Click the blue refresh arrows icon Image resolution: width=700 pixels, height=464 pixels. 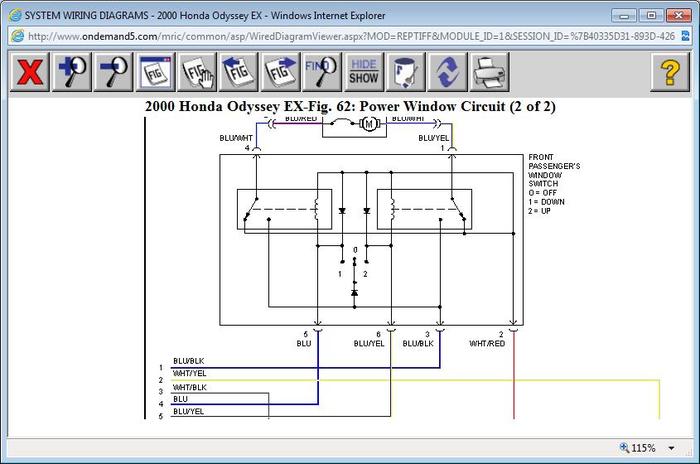[447, 71]
